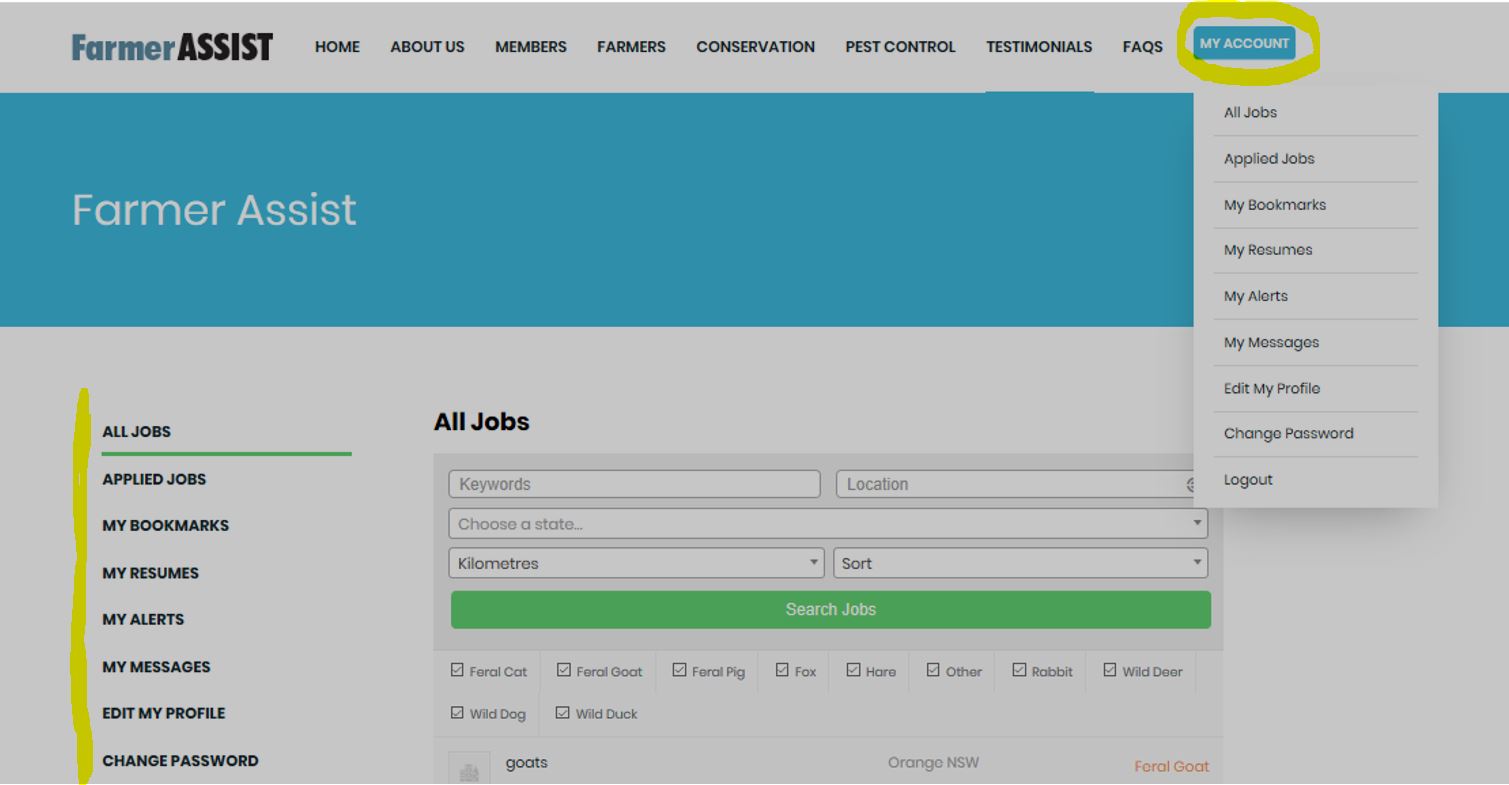Toggle the Wild Deer checkbox

[1110, 671]
